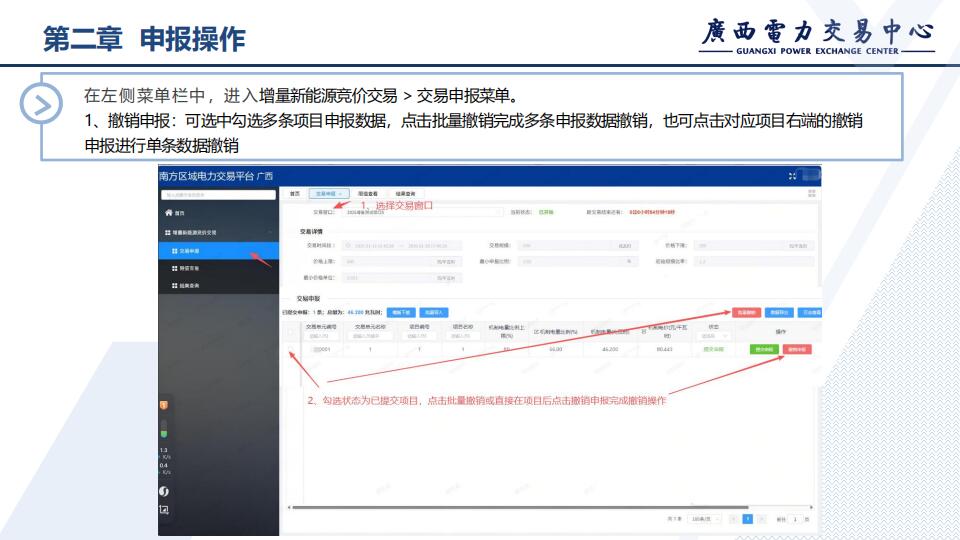The width and height of the screenshot is (960, 540).
Task: Click the fullscreen icon in the blue header
Action: tap(793, 176)
